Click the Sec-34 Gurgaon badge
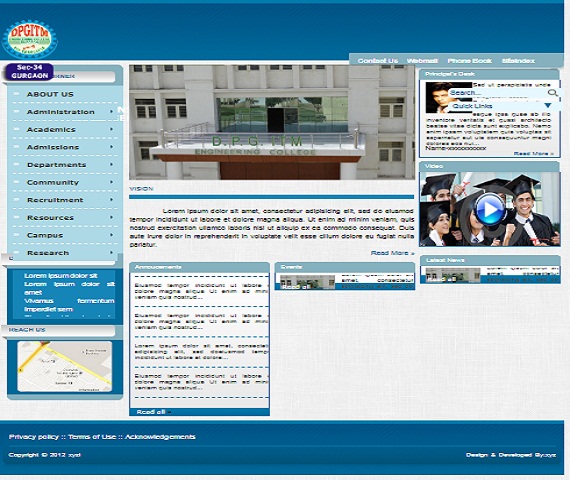Screen dimensions: 570x480 click(29, 72)
